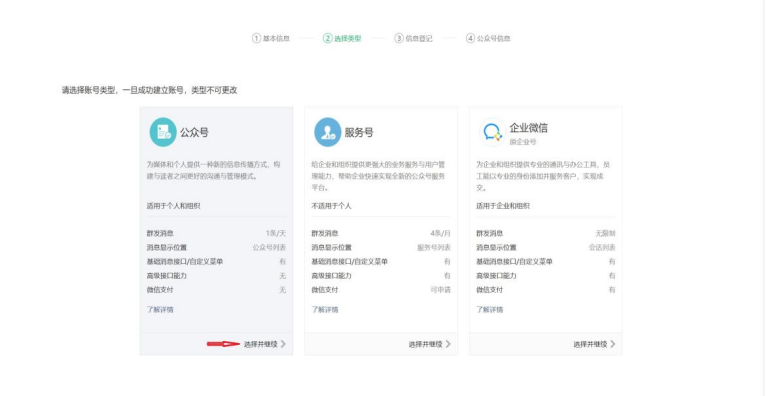The width and height of the screenshot is (766, 396).
Task: Click 微信支付 label in the 公众号 card
Action: pos(160,290)
